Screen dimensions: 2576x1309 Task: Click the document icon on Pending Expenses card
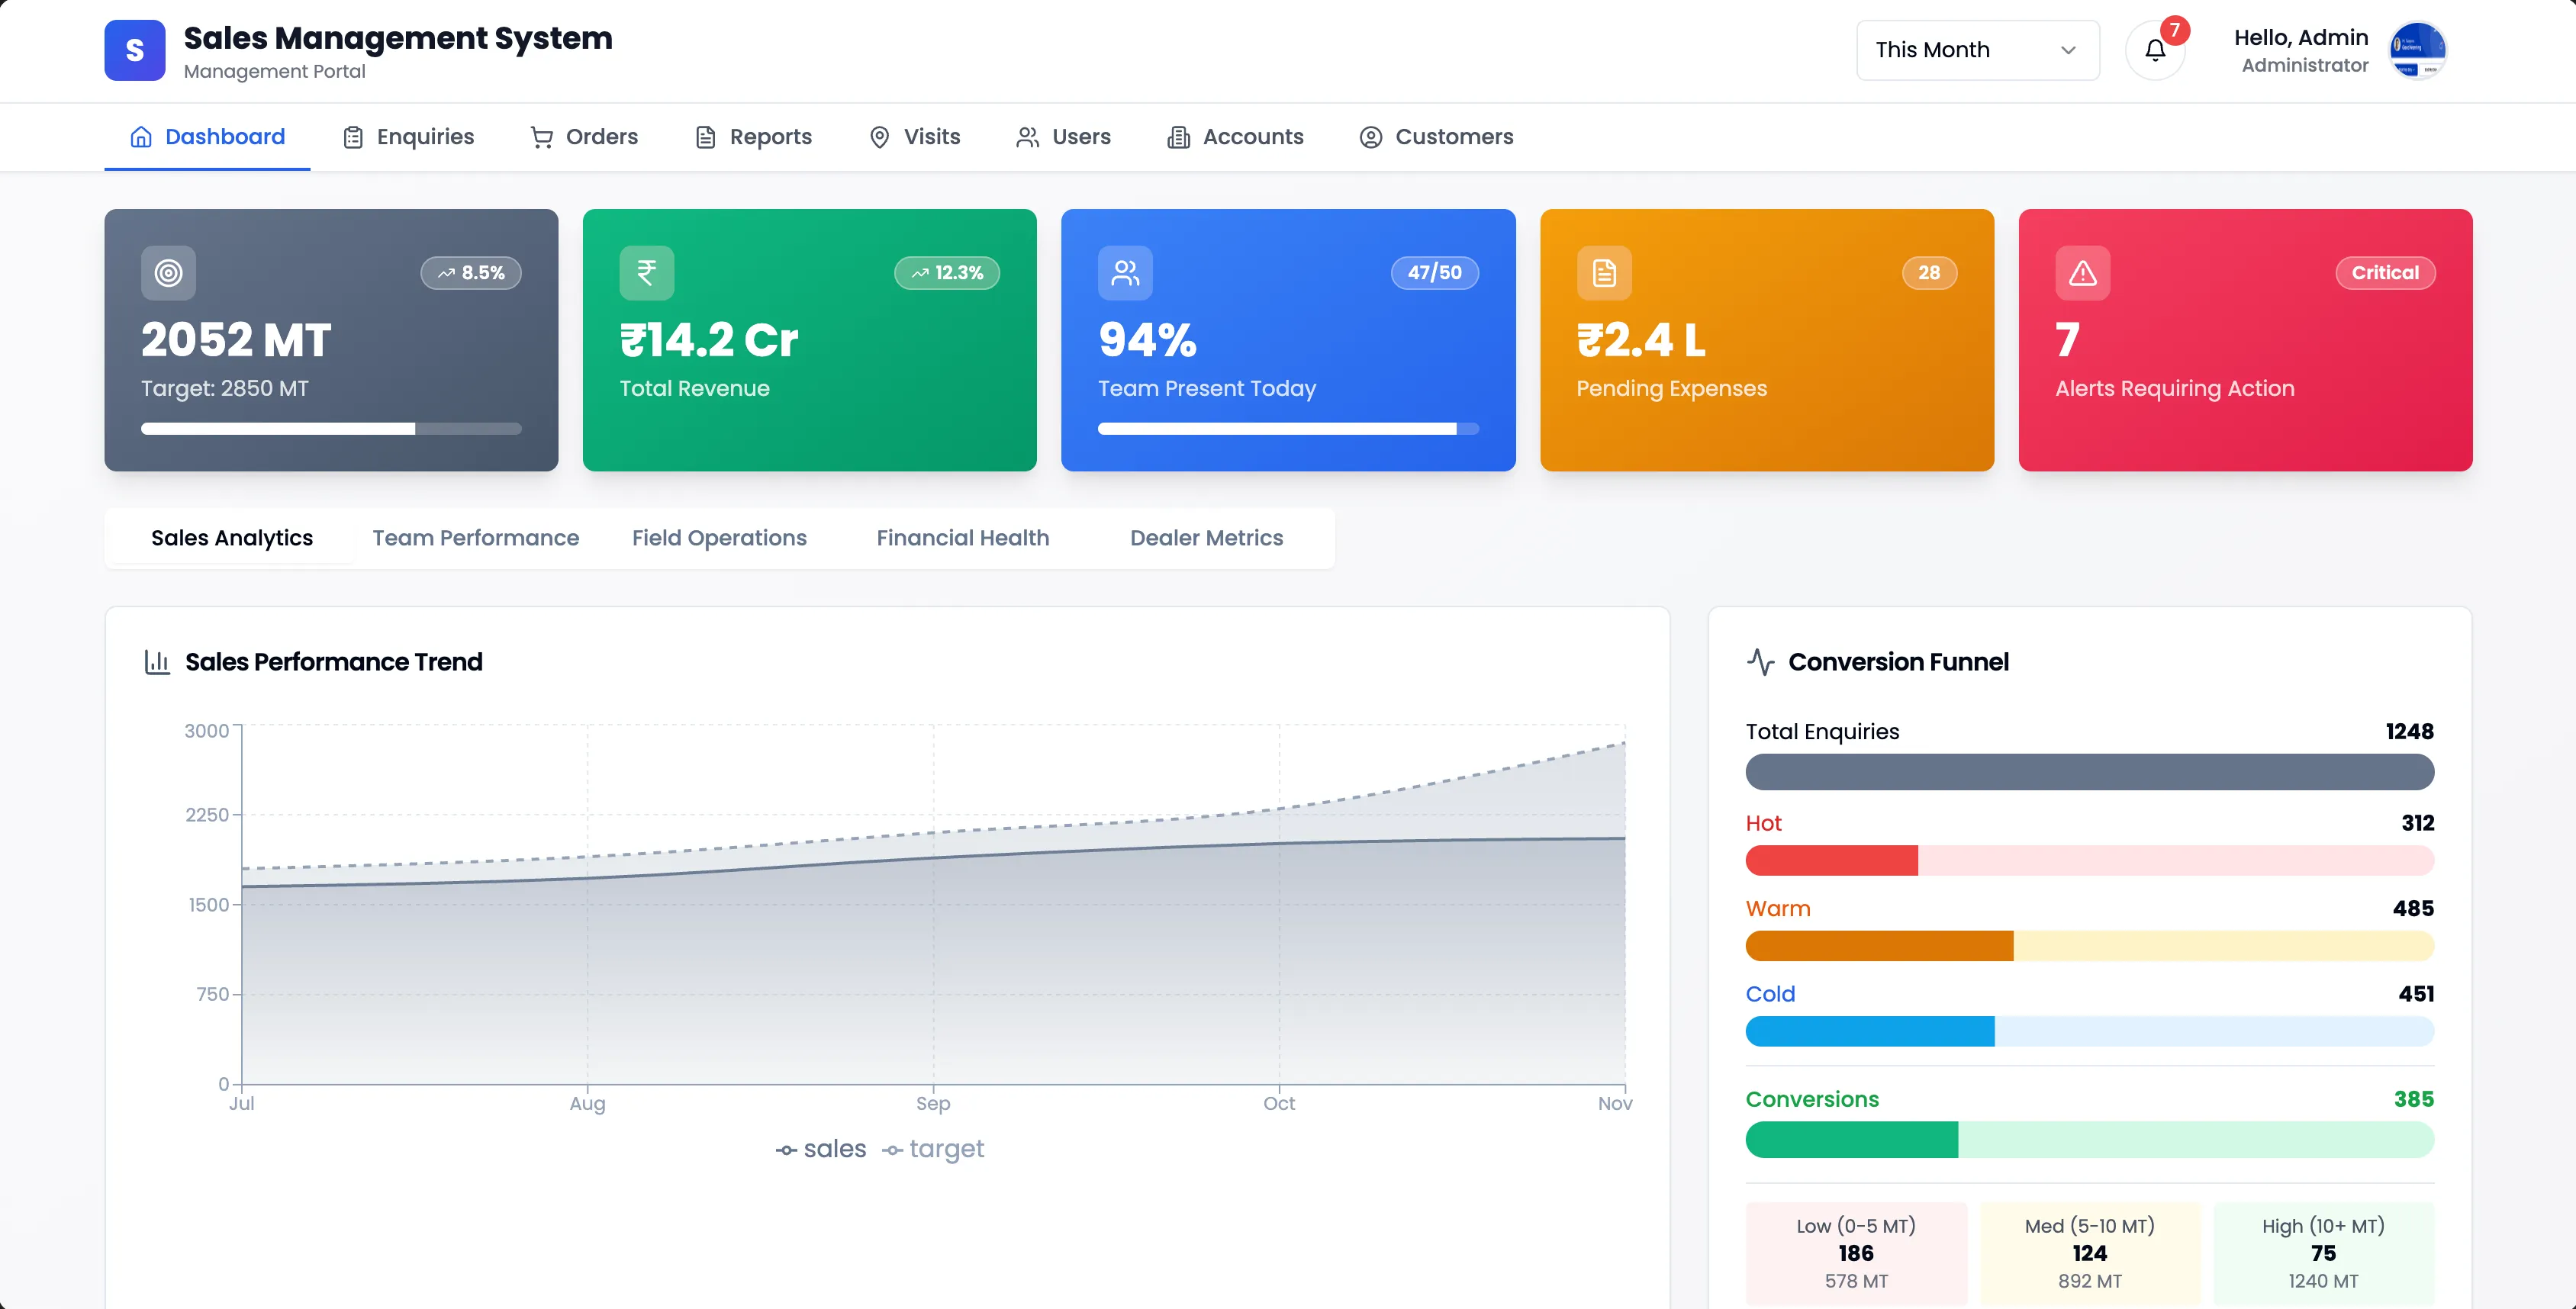[1603, 272]
